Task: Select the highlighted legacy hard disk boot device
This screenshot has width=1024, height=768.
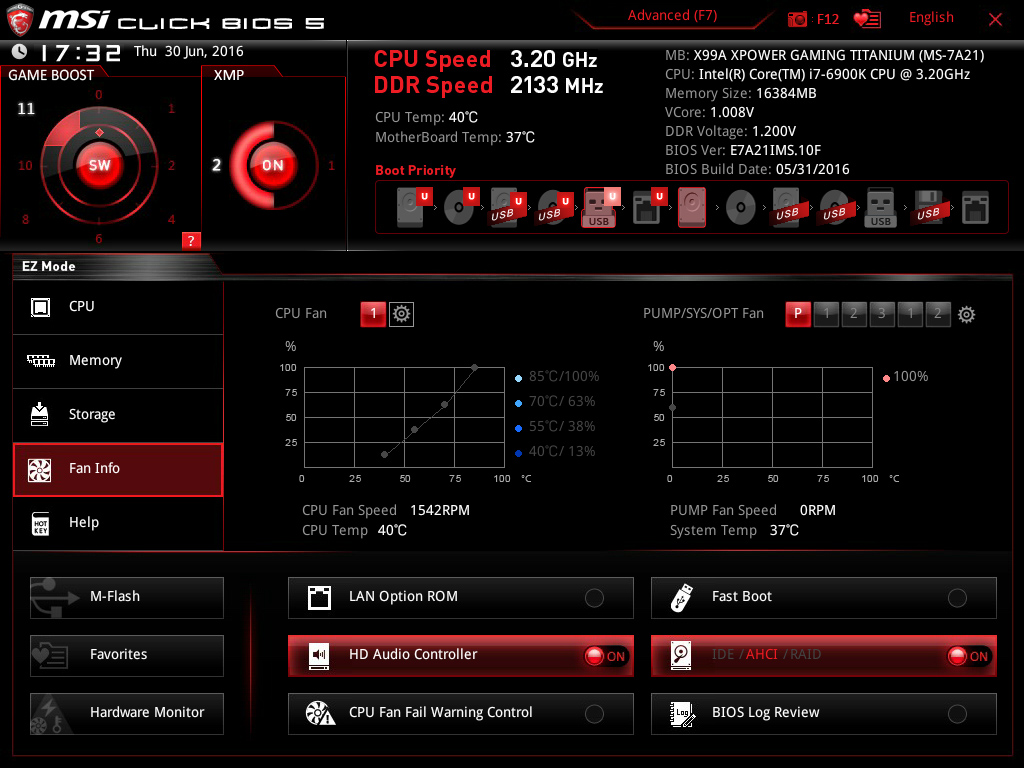Action: [x=692, y=207]
